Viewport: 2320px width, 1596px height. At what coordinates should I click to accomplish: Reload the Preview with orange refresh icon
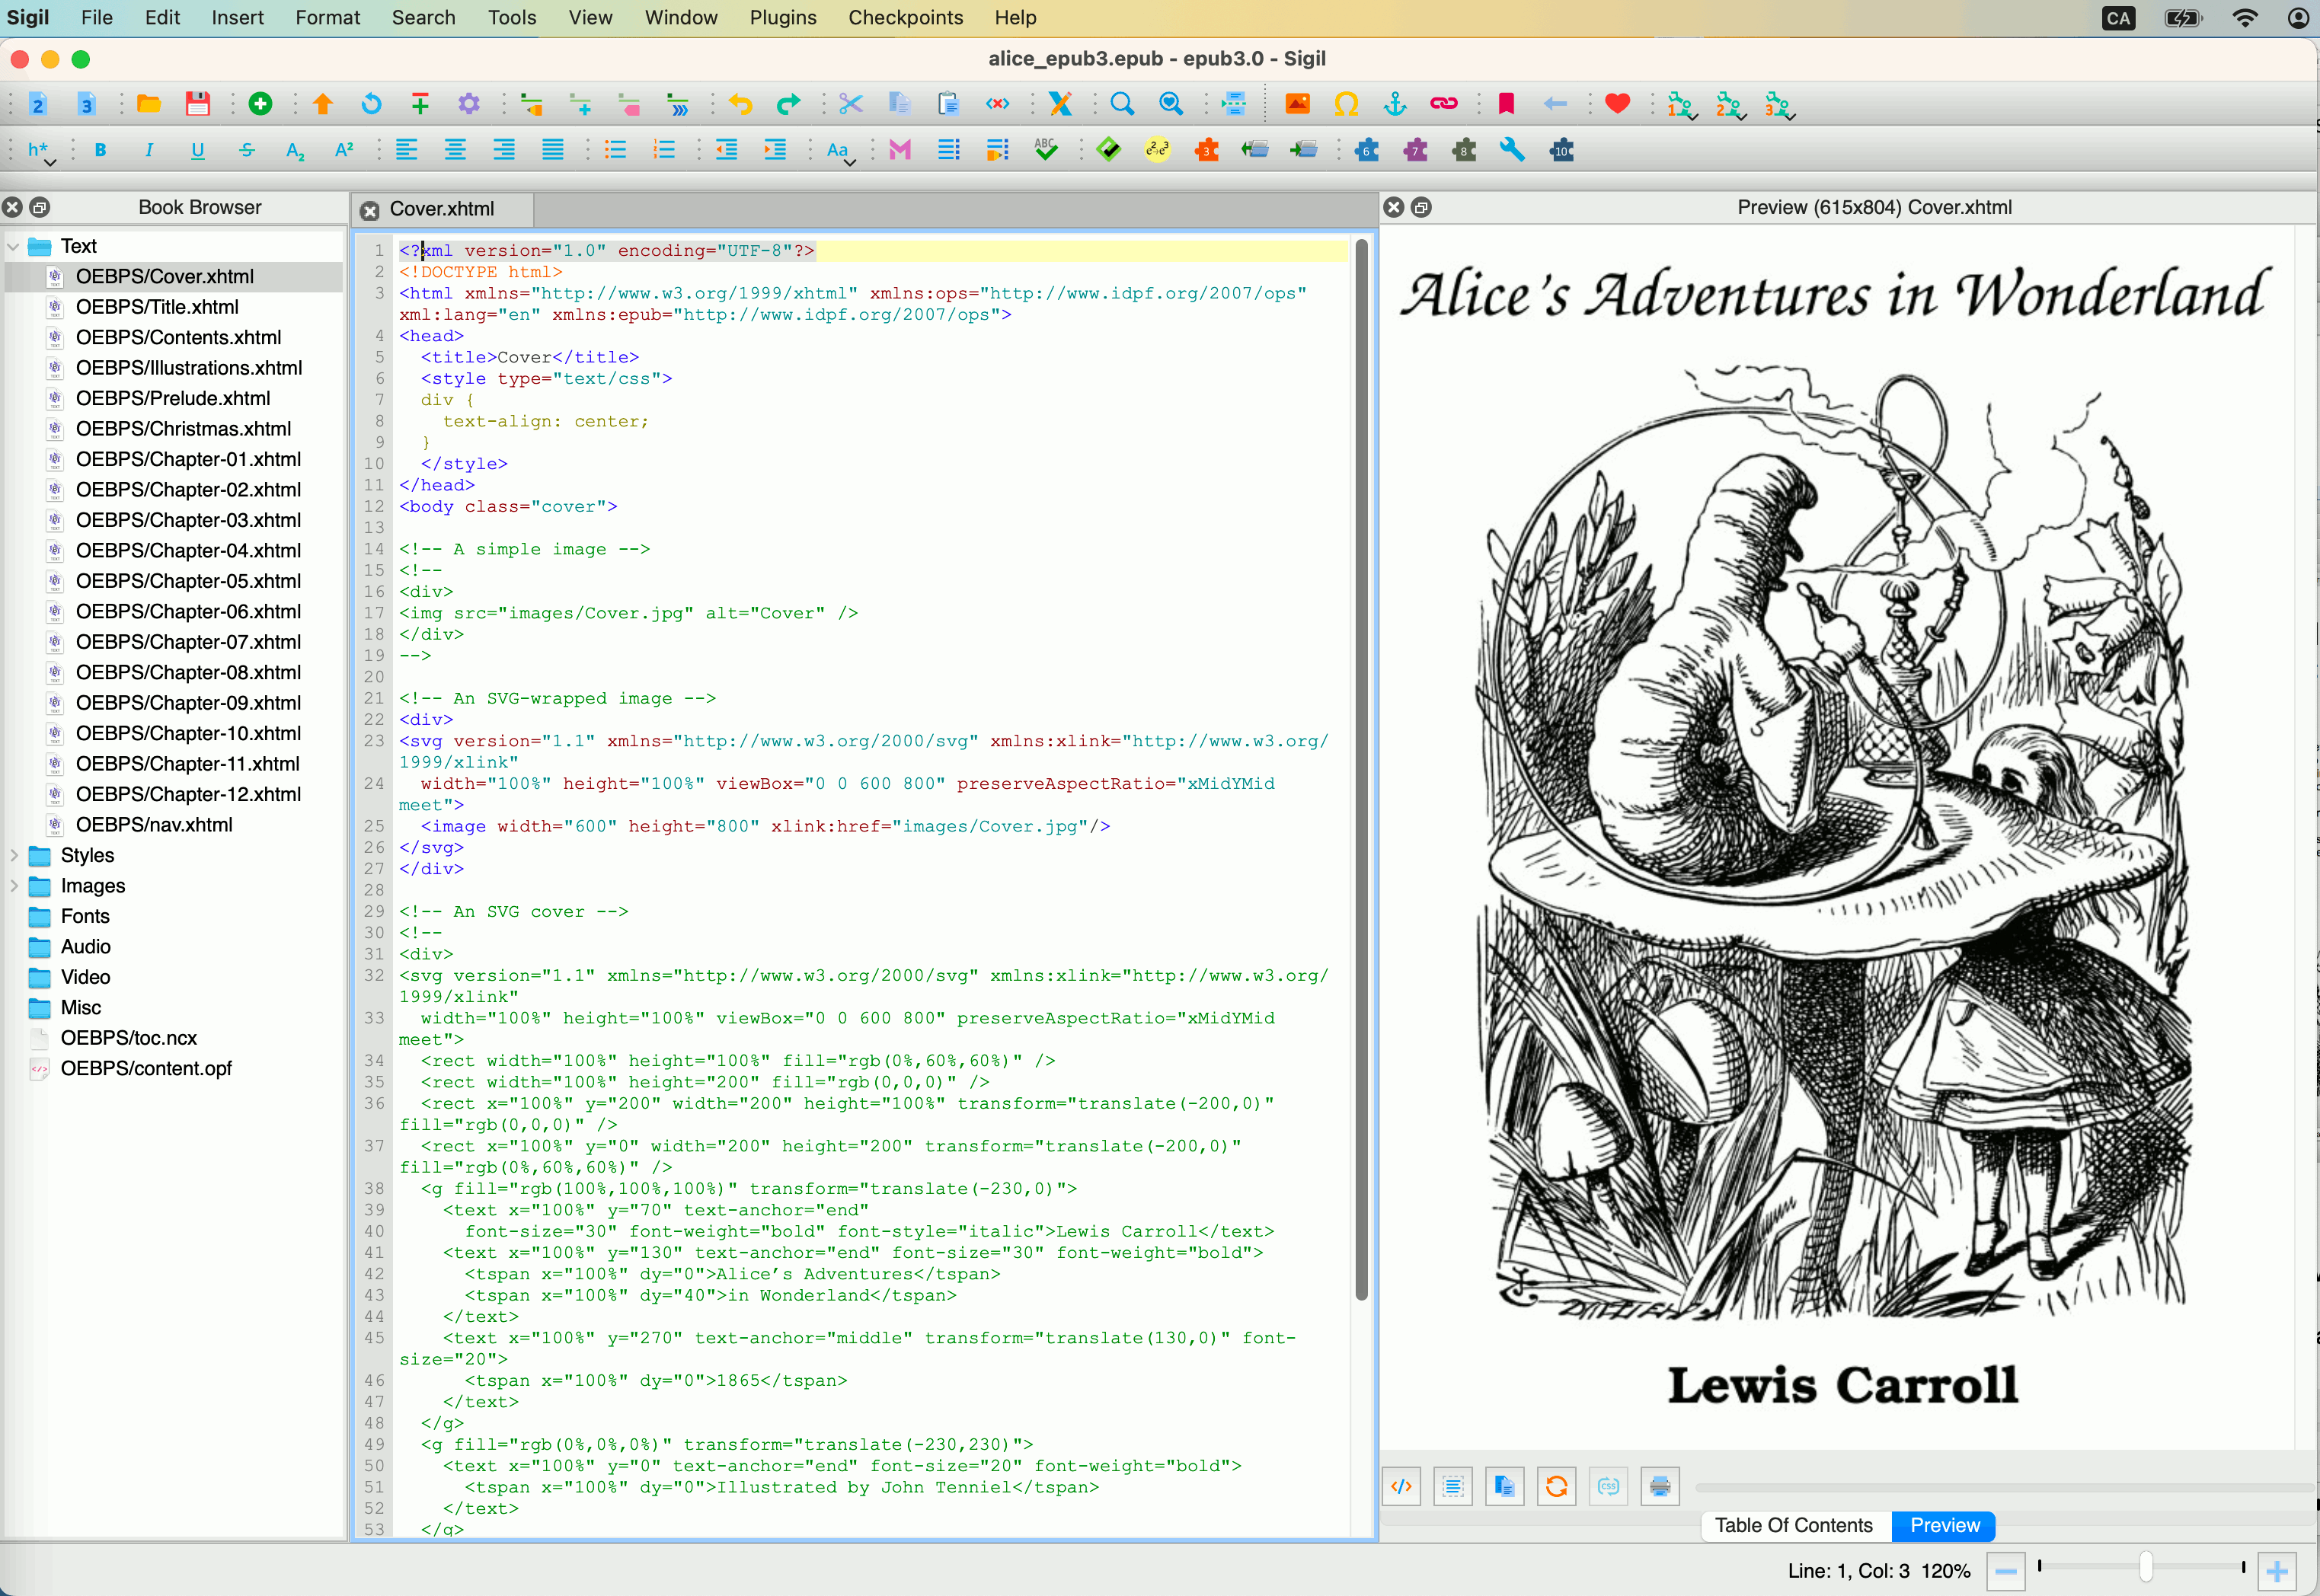[1556, 1487]
